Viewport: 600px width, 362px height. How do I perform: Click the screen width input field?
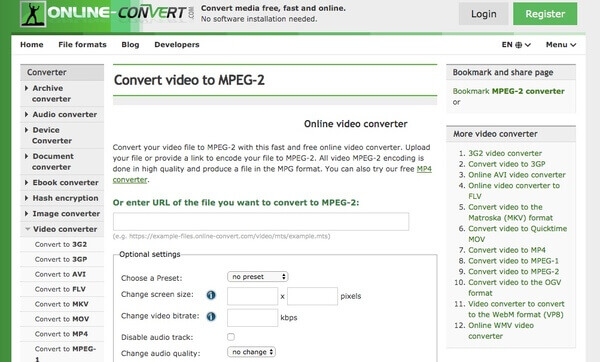pos(253,296)
